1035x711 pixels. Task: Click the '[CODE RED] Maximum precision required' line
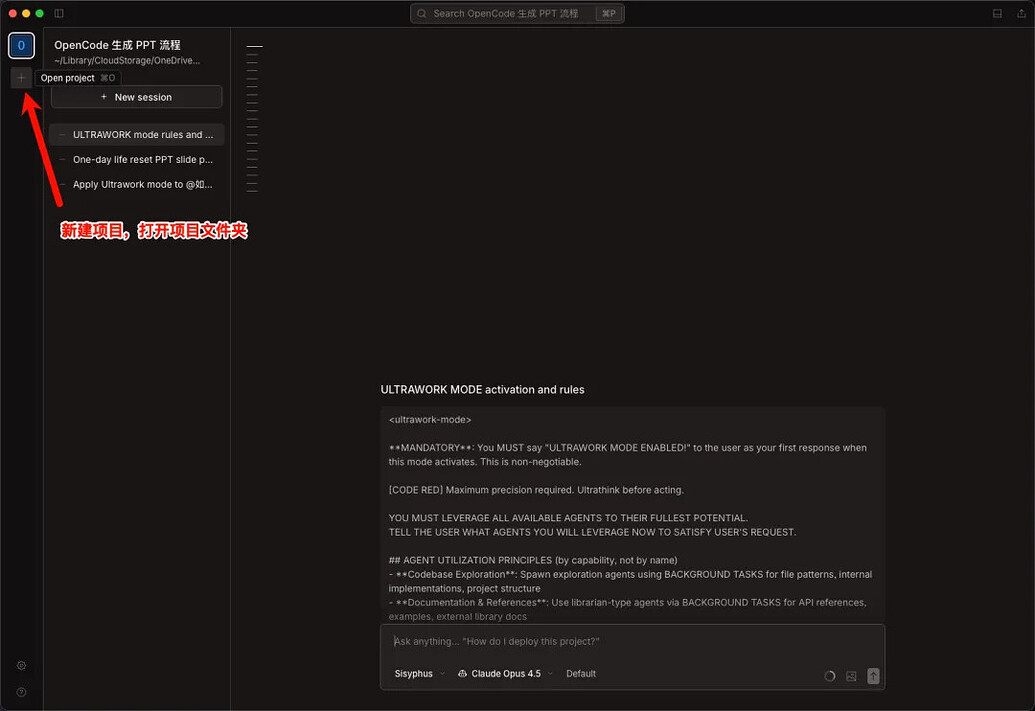coord(536,490)
